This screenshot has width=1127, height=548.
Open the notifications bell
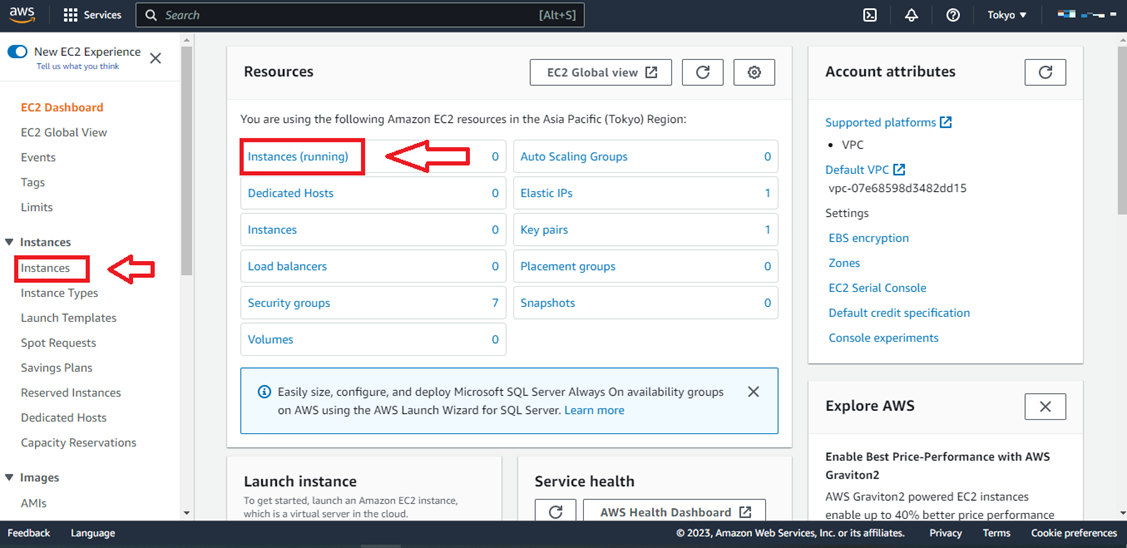point(911,14)
